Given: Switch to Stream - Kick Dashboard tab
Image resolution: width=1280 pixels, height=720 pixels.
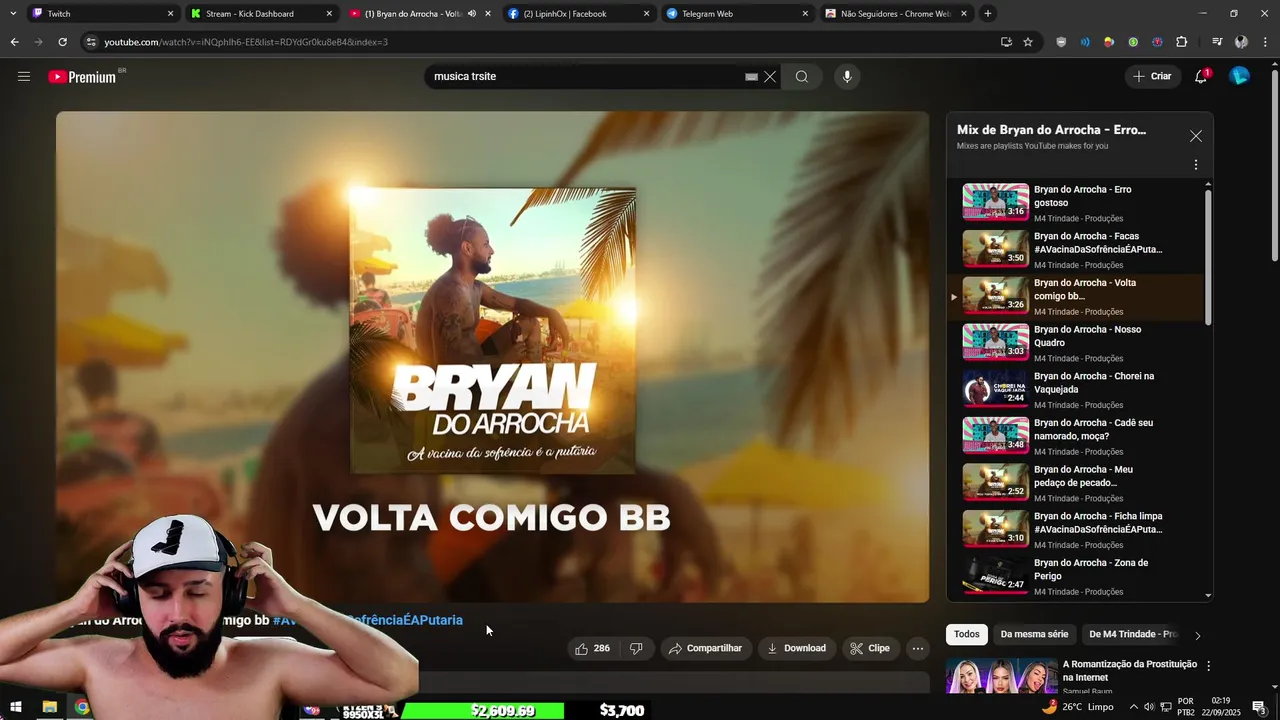Looking at the screenshot, I should (x=262, y=14).
